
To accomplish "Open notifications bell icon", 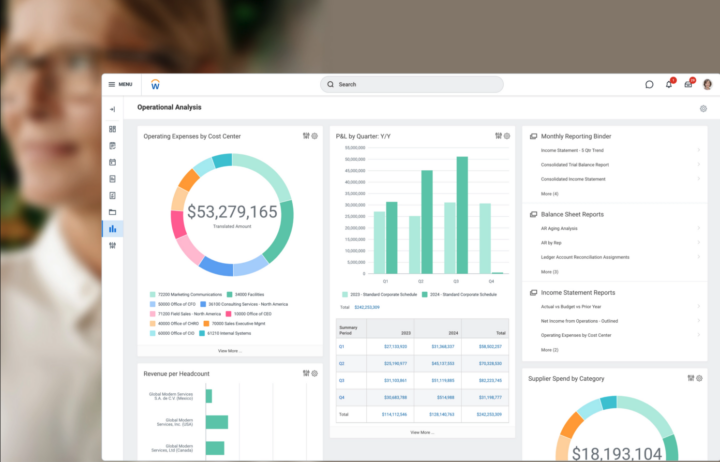I will point(669,84).
